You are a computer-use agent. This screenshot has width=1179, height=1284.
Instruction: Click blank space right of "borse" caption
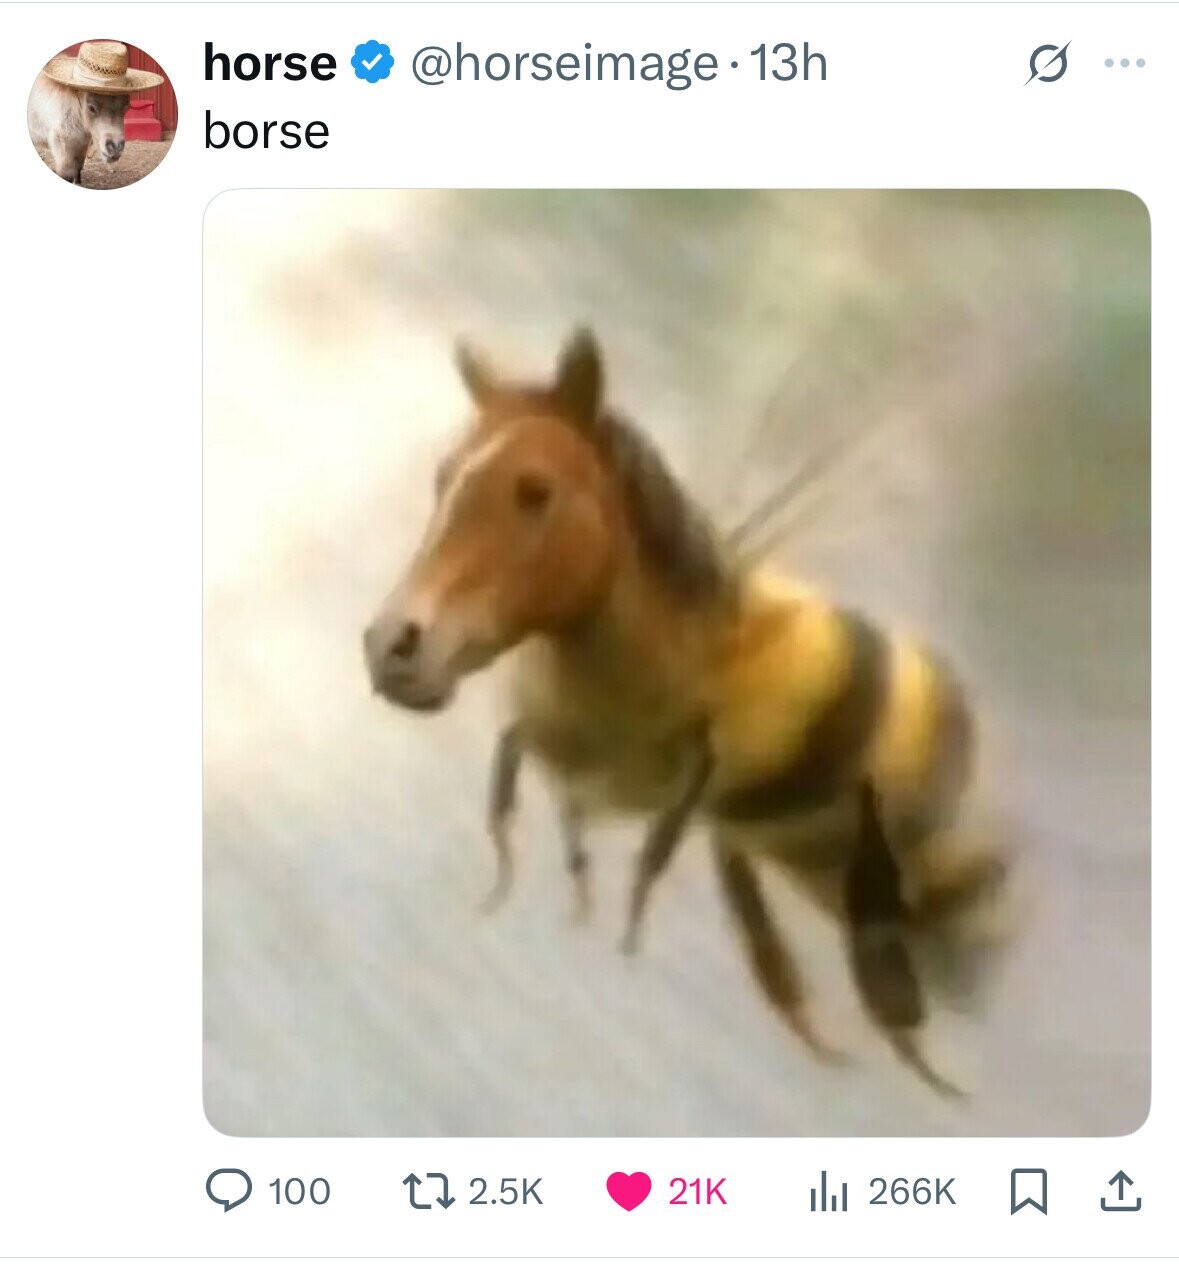click(x=700, y=131)
